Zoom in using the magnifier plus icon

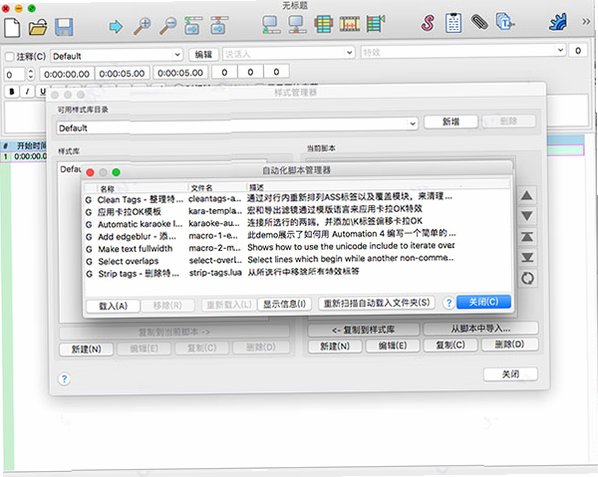tap(142, 26)
